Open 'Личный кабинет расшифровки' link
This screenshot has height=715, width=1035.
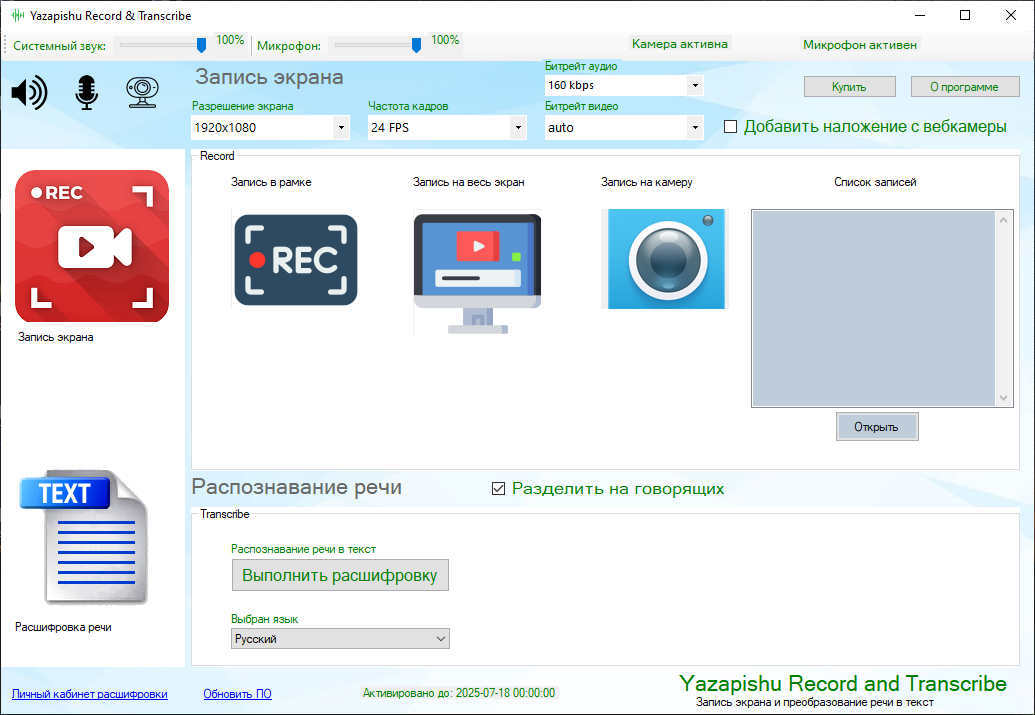[x=90, y=694]
